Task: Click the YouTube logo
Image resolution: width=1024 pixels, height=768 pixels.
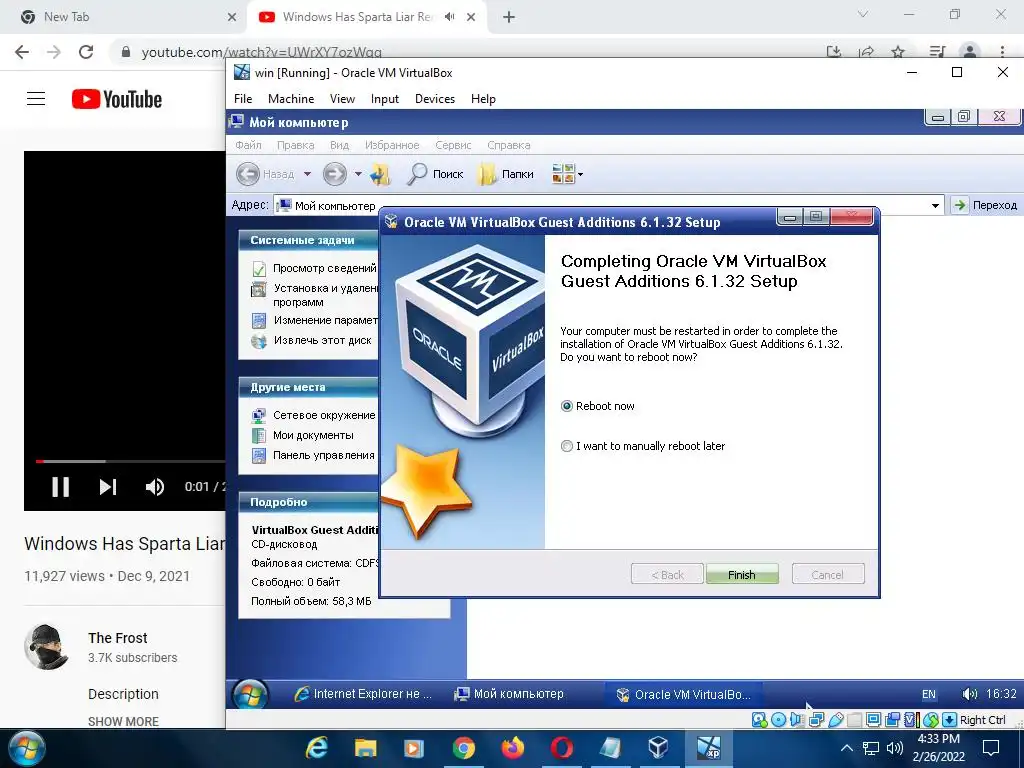Action: point(117,99)
